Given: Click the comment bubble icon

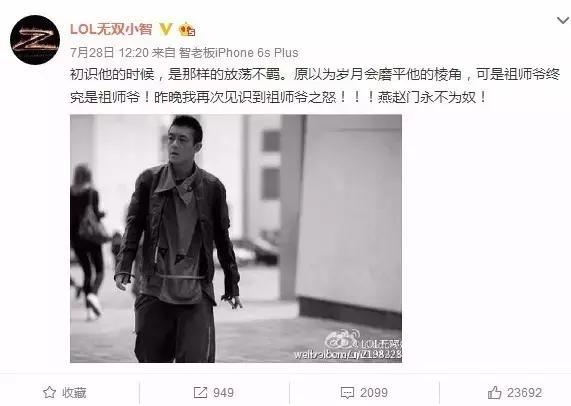Looking at the screenshot, I should pyautogui.click(x=347, y=393).
